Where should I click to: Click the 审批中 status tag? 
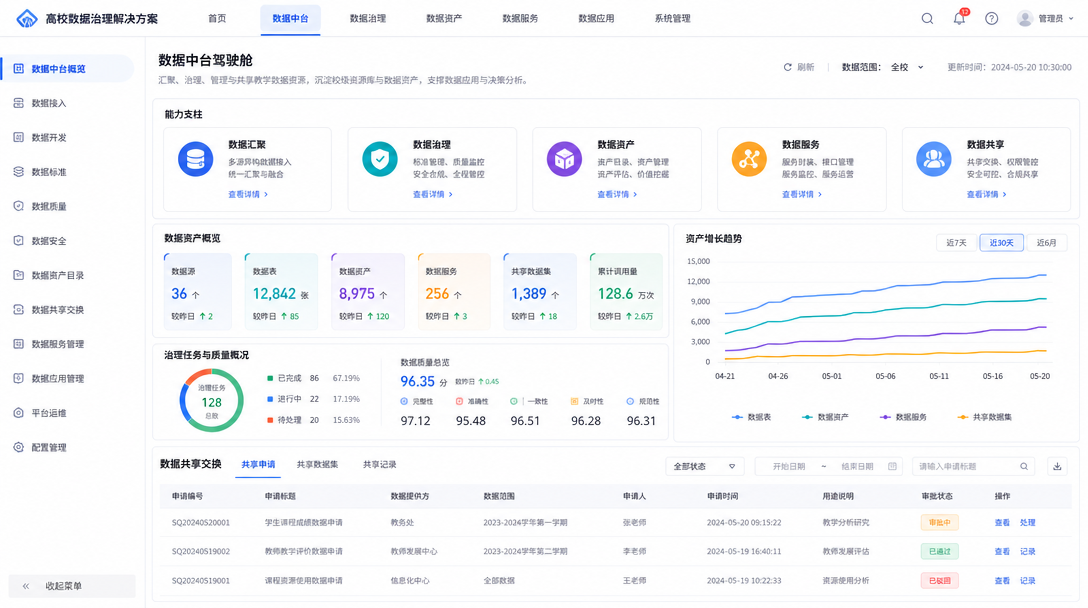940,523
